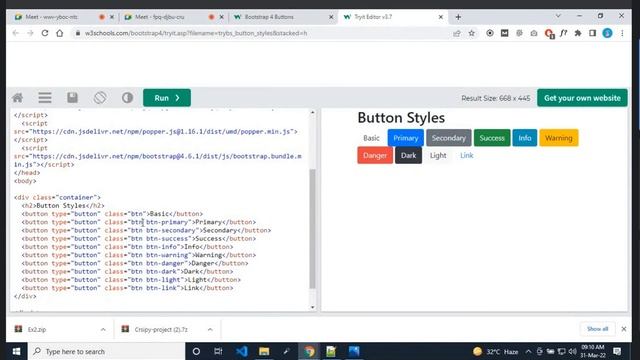
Task: Place cursor on the btn-primary code line
Action: tap(139, 222)
